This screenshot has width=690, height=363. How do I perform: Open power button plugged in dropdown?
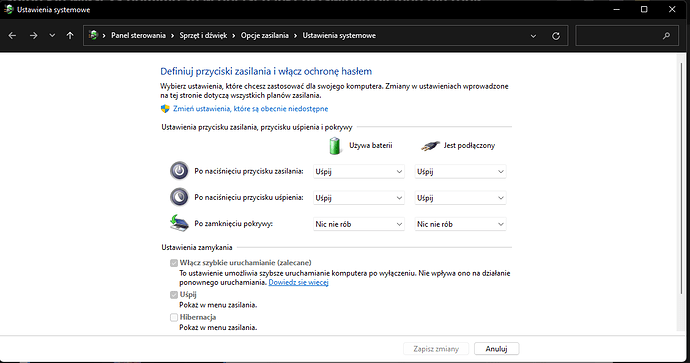pos(460,172)
